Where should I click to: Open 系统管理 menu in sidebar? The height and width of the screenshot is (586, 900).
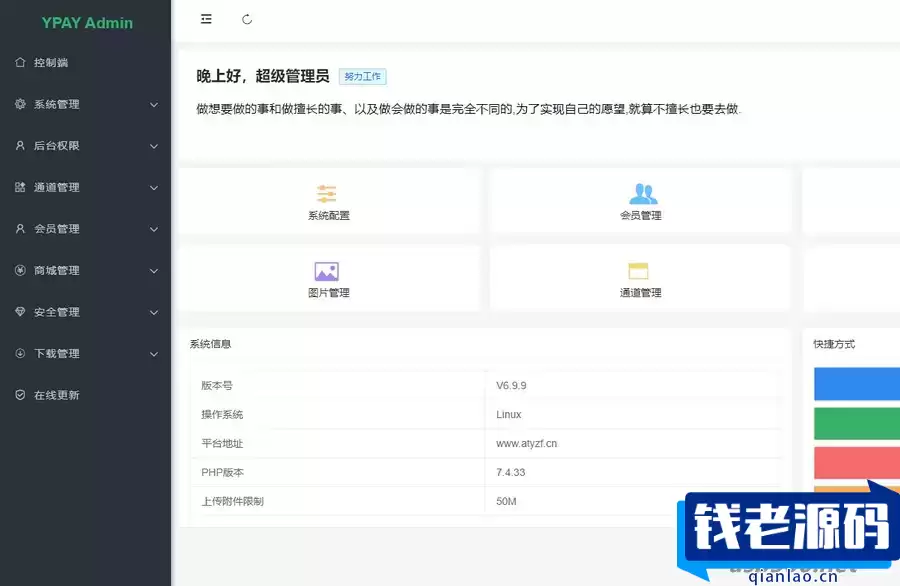tap(85, 104)
